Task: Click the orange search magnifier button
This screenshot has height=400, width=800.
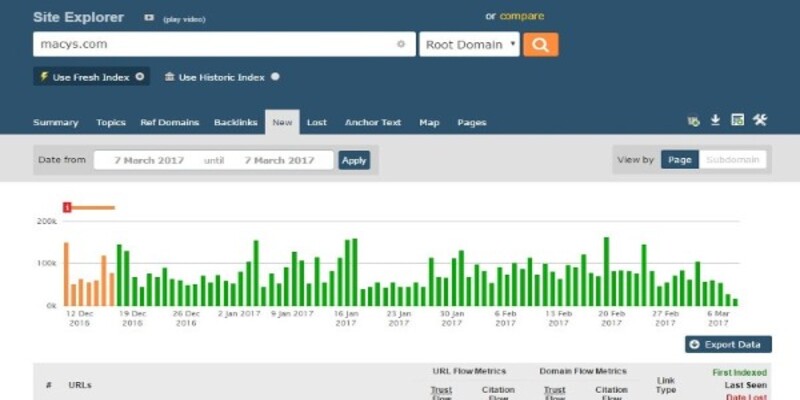Action: pyautogui.click(x=540, y=44)
